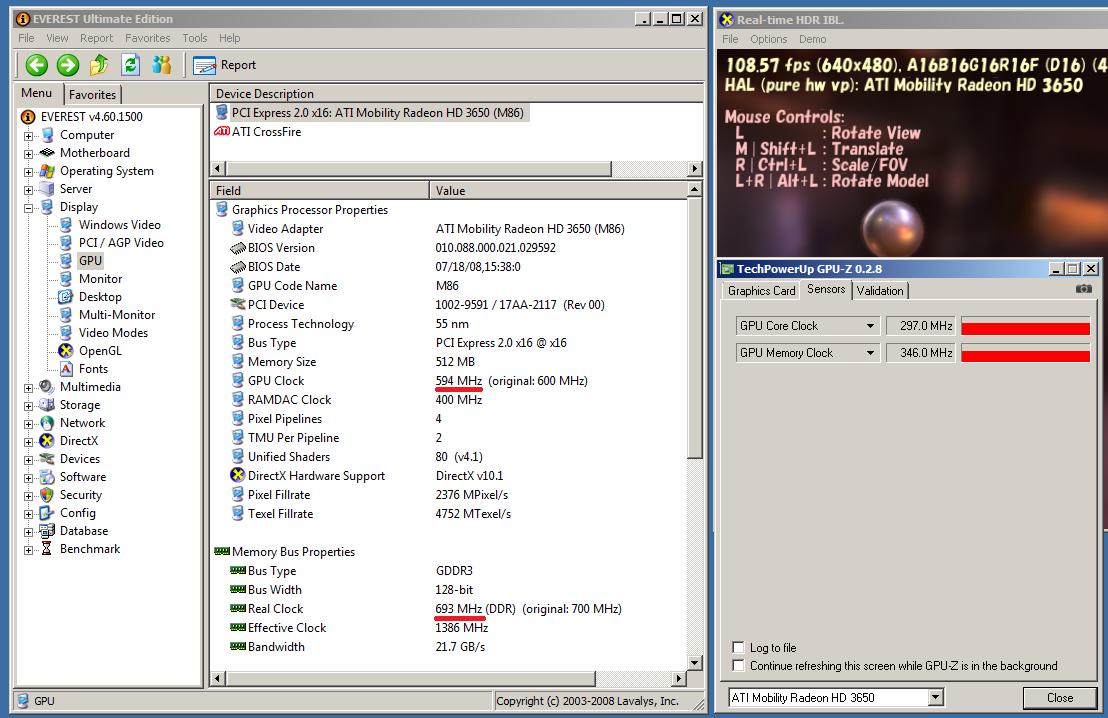Image resolution: width=1108 pixels, height=718 pixels.
Task: Click the Up one level toolbar icon
Action: [x=99, y=65]
